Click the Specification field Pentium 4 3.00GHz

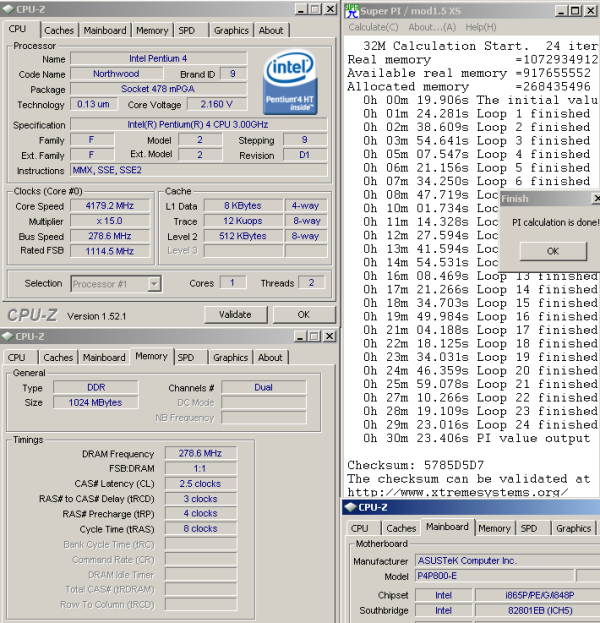(199, 125)
